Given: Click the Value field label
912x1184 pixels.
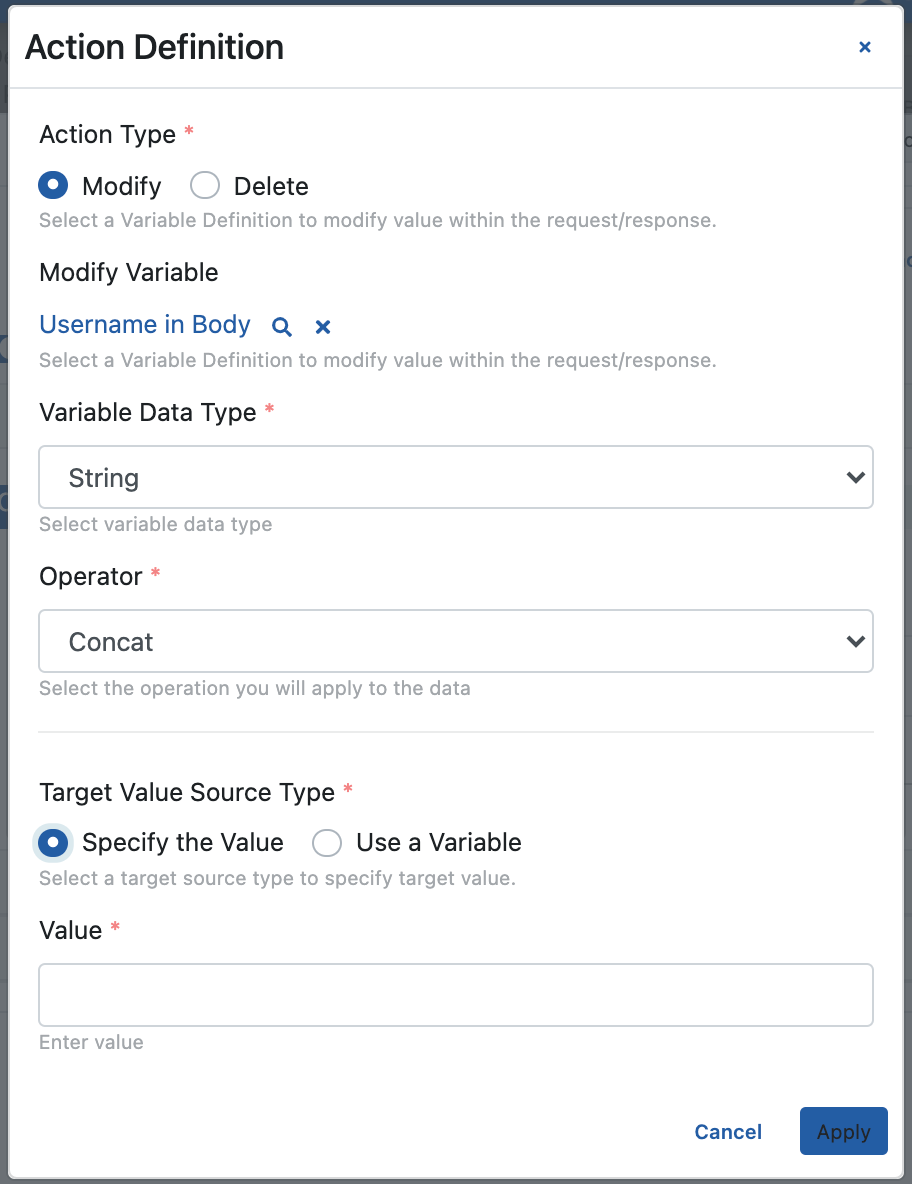Looking at the screenshot, I should pyautogui.click(x=71, y=931).
